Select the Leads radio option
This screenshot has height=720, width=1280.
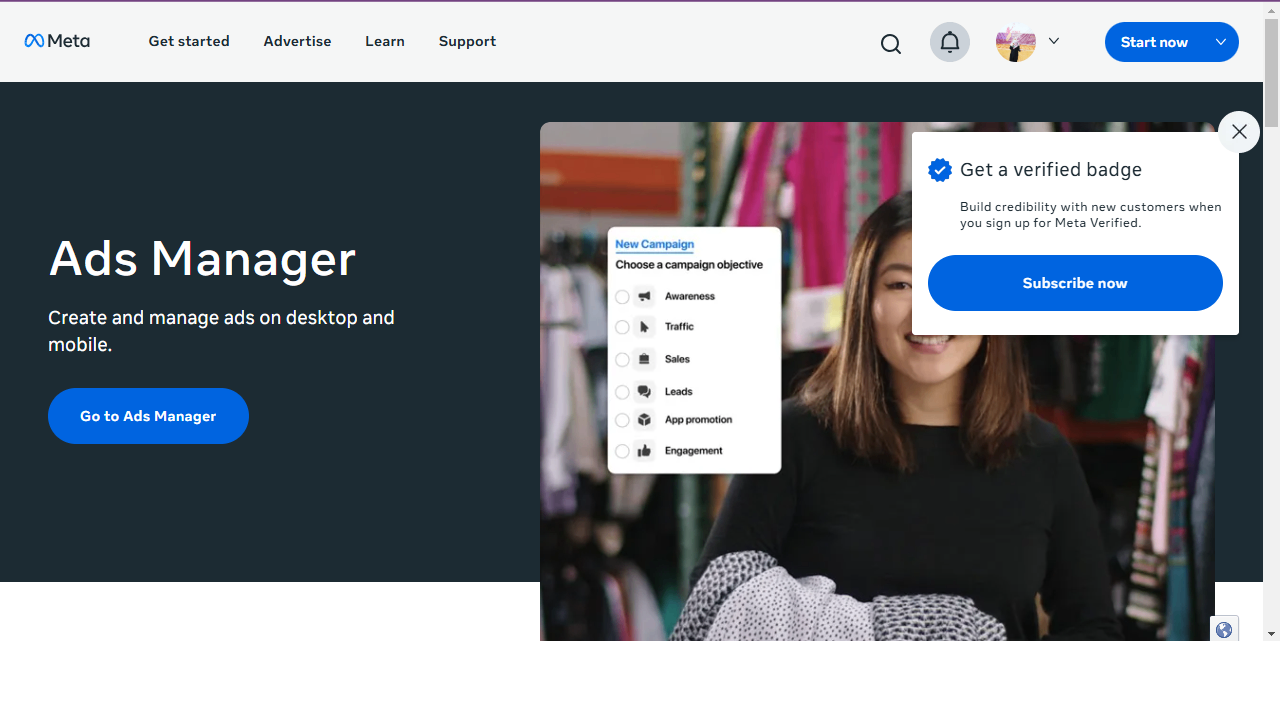622,392
